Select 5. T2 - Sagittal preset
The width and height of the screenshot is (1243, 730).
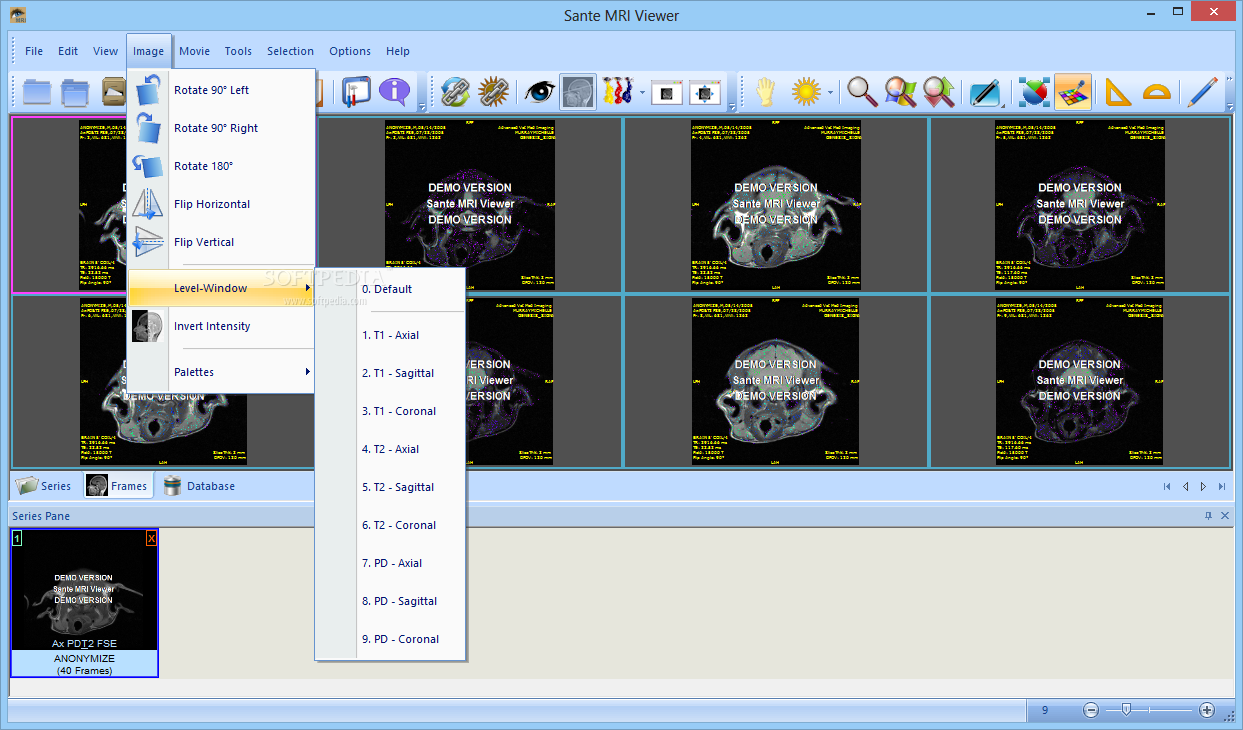[391, 487]
